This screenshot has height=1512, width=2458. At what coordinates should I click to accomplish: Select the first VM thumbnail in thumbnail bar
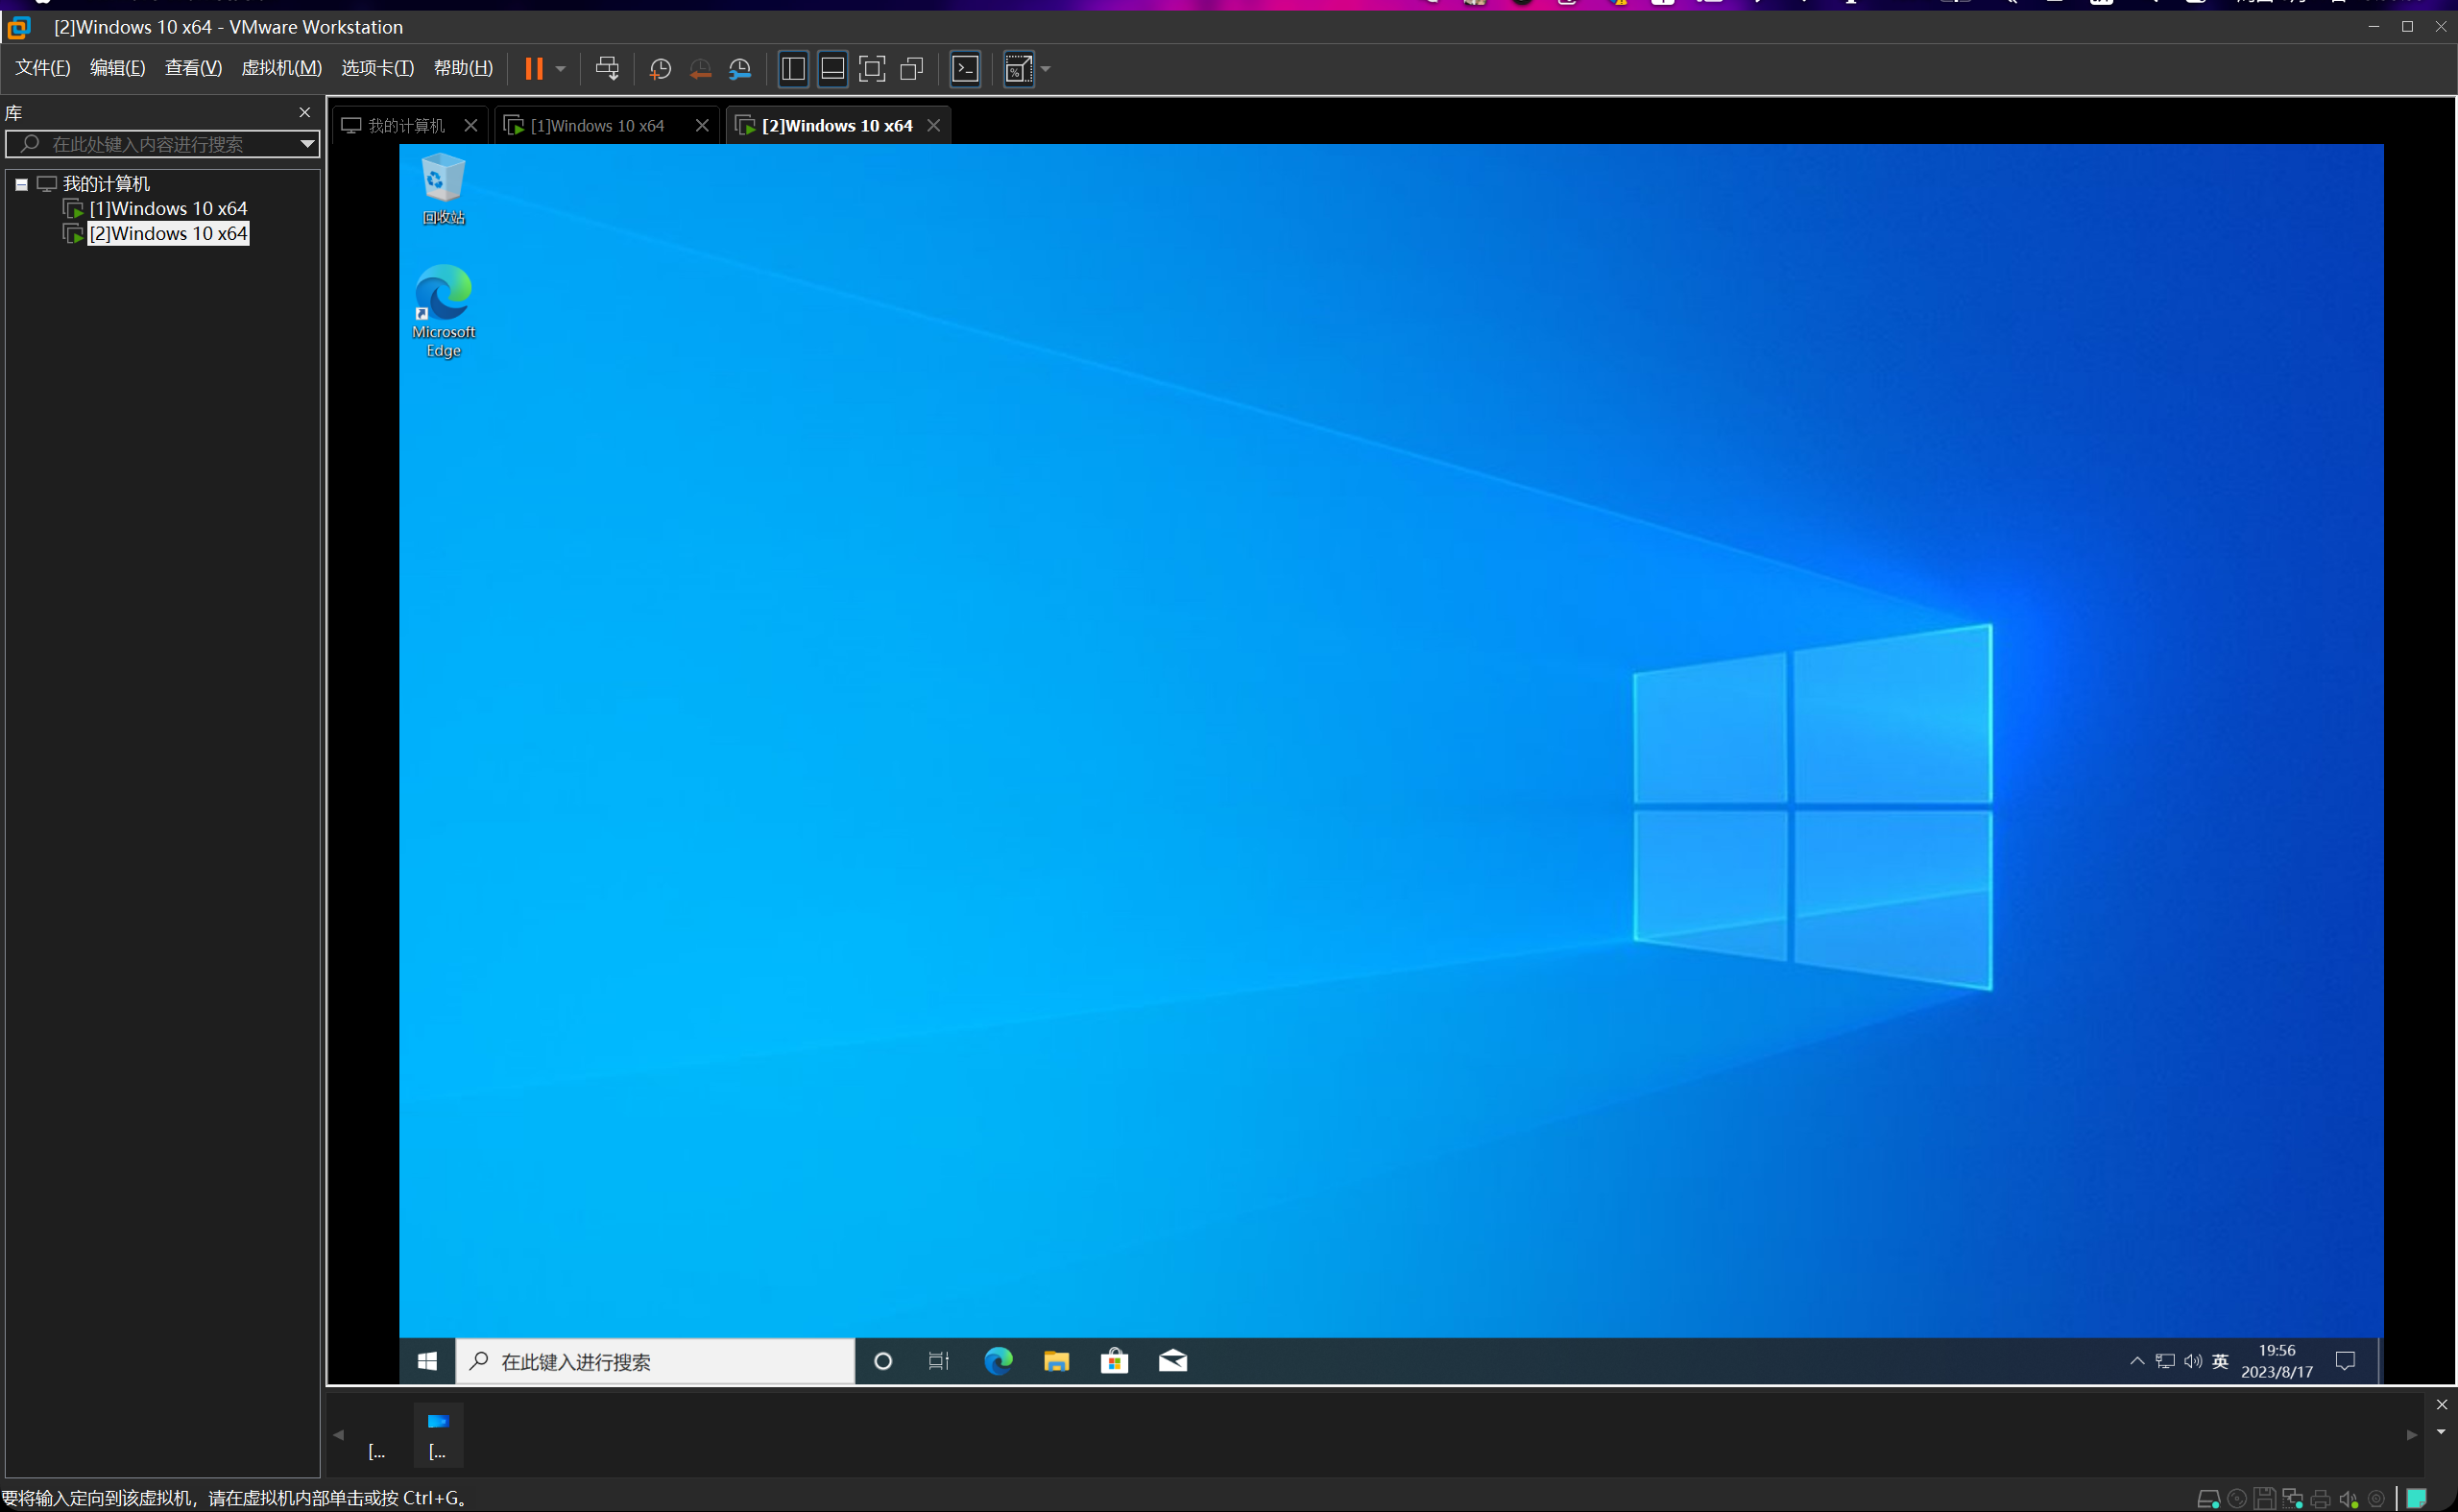[x=377, y=1435]
